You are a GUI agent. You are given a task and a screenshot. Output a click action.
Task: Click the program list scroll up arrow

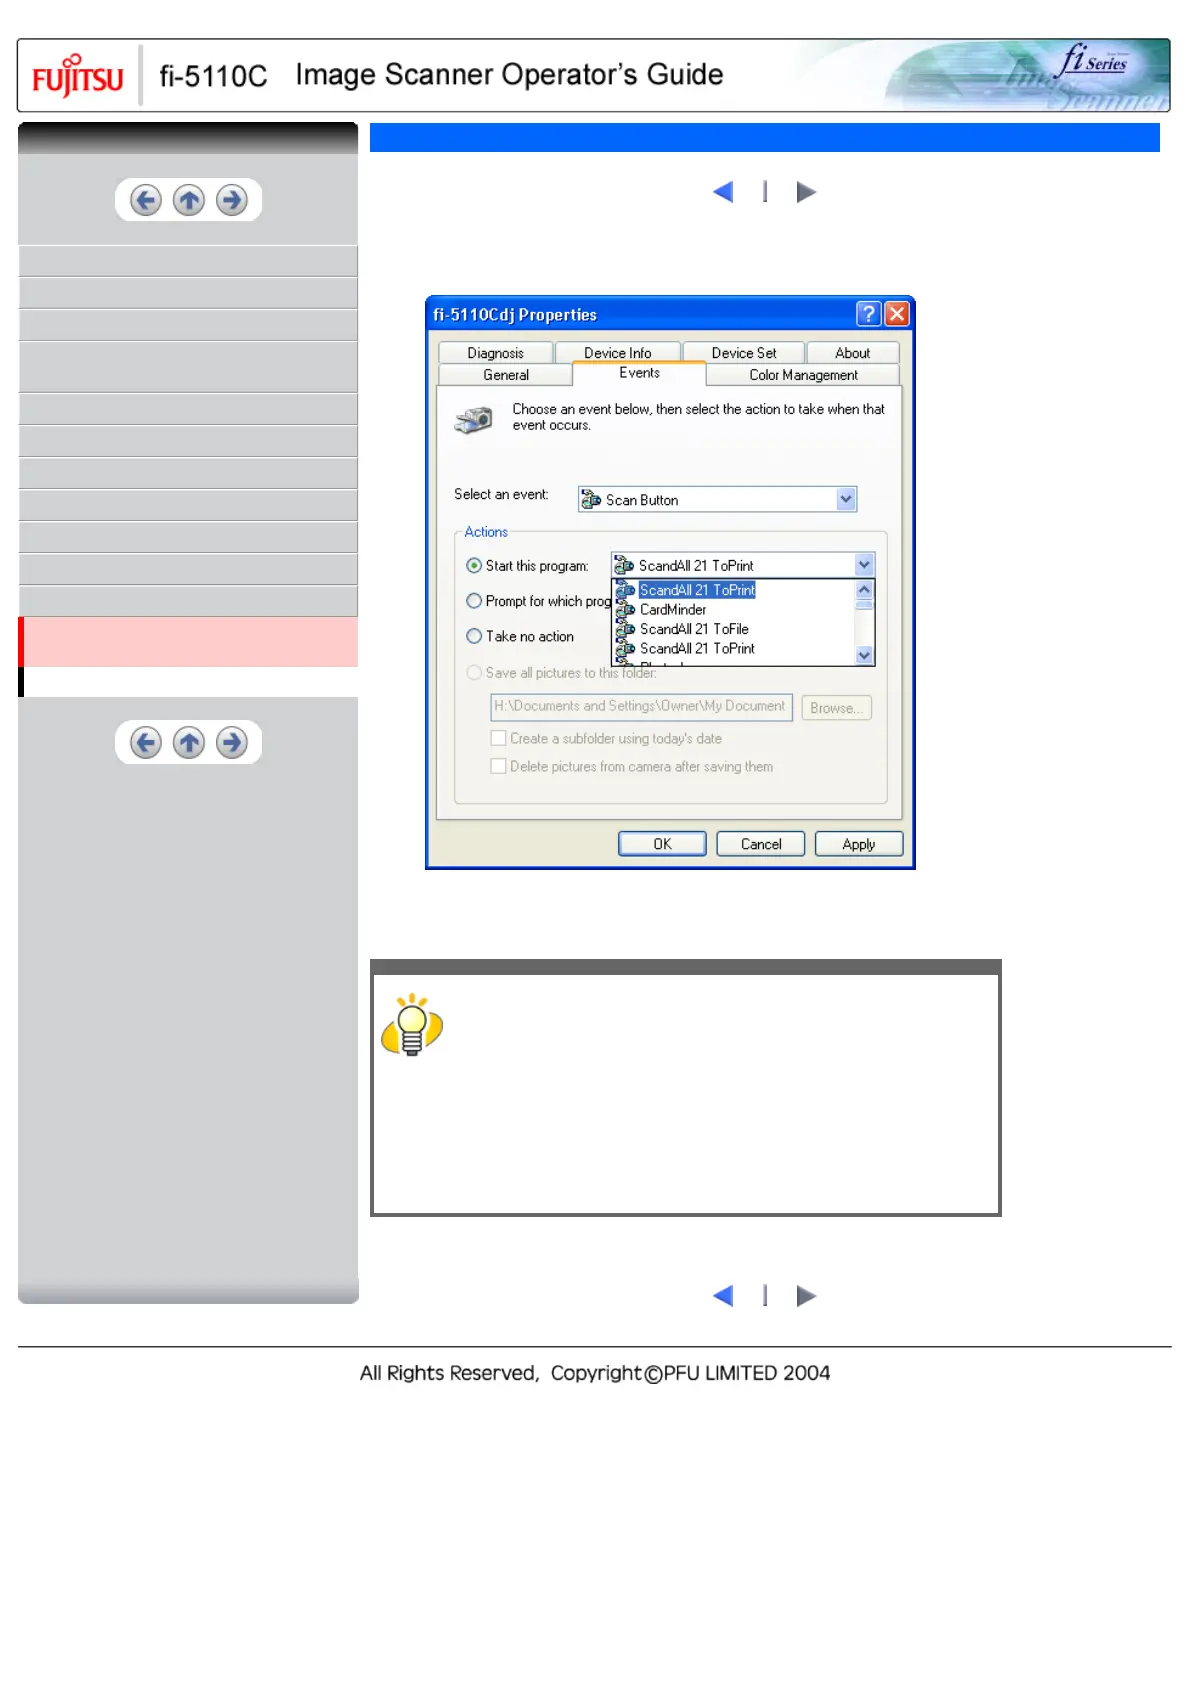tap(864, 589)
